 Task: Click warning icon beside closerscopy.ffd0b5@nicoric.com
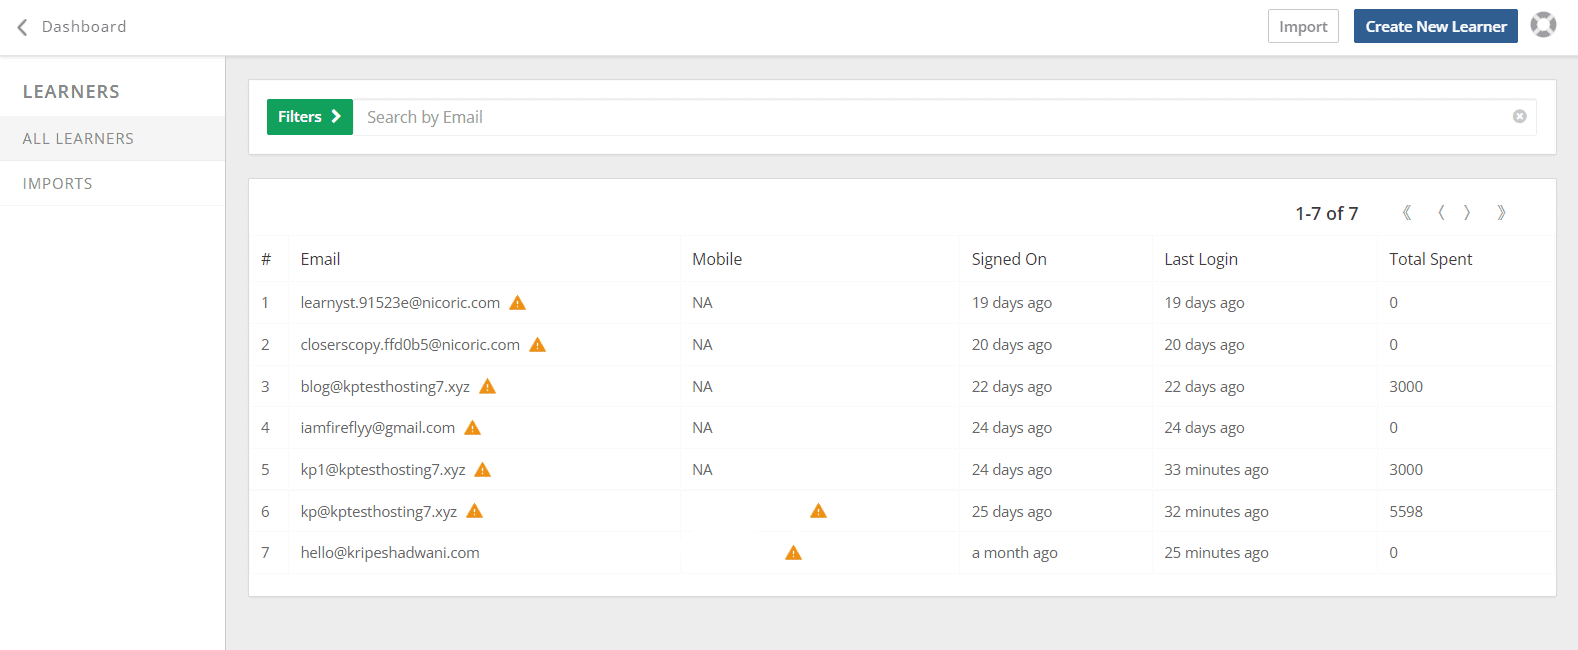click(x=537, y=345)
